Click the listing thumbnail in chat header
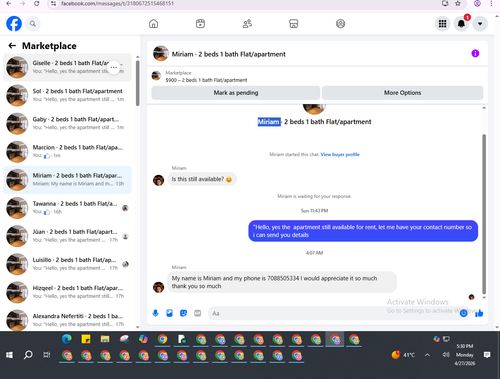Screen dimensions: 500x379 pos(161,53)
